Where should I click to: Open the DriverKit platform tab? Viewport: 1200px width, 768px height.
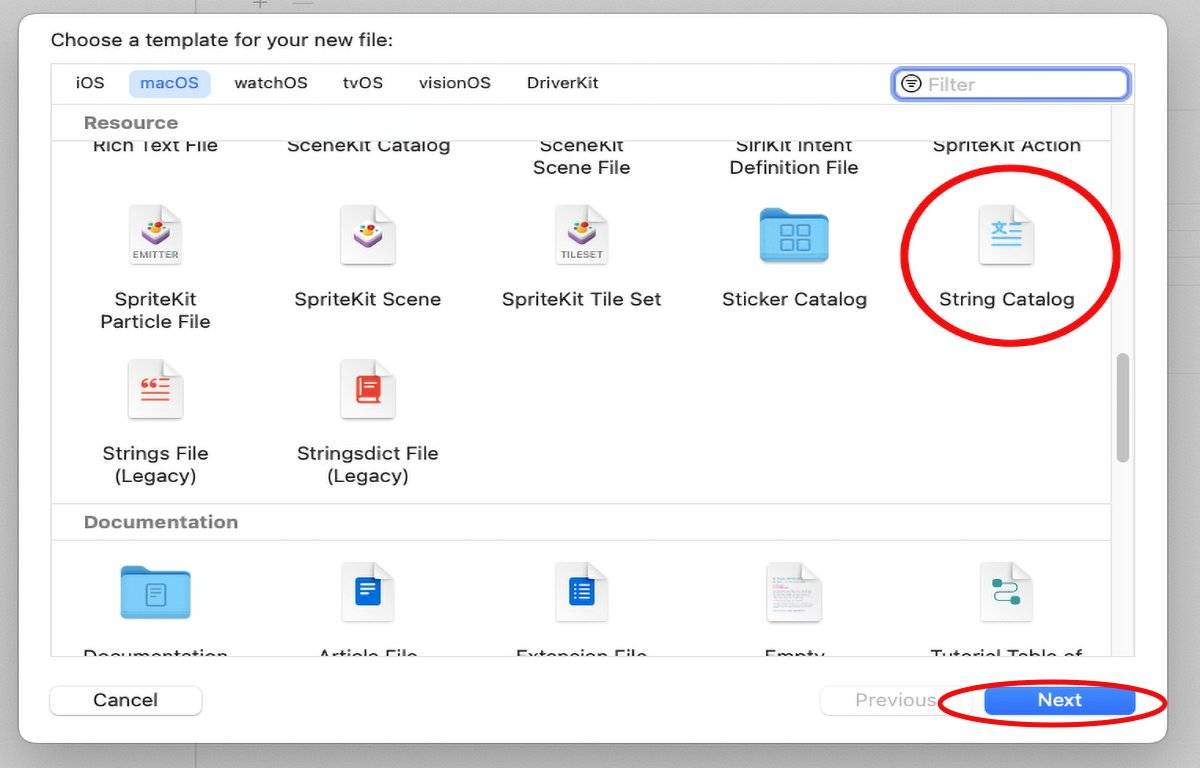coord(562,83)
